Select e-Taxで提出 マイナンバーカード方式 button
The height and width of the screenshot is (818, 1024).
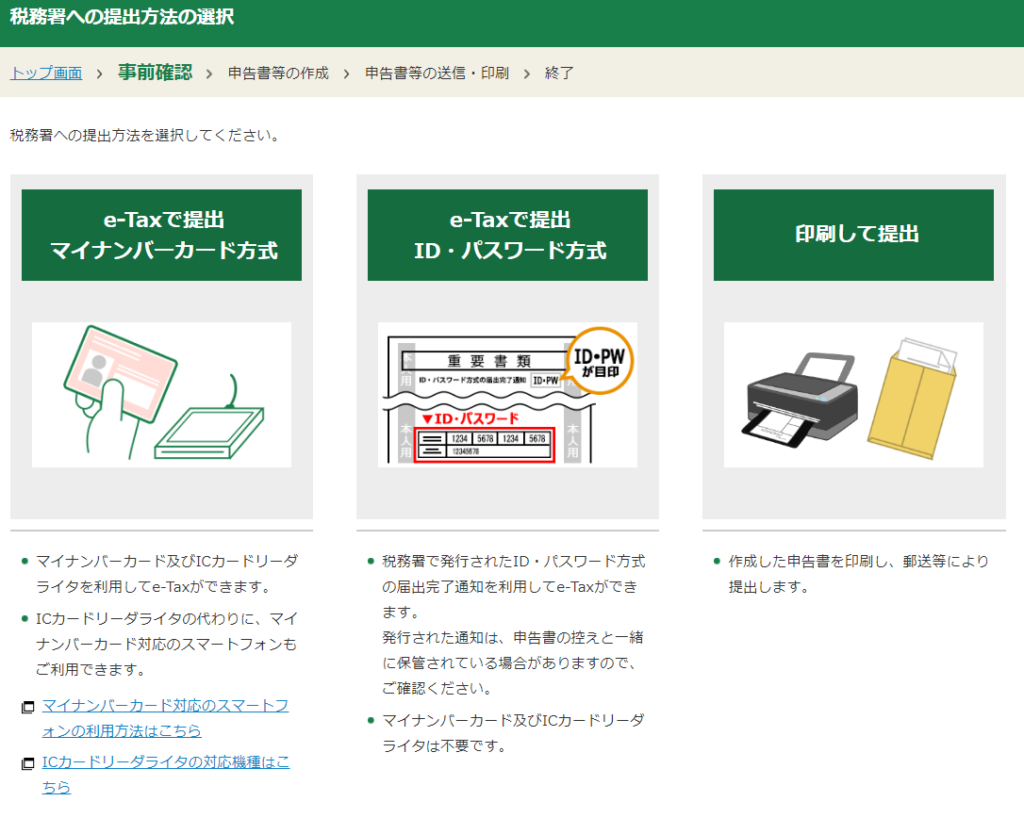[162, 235]
